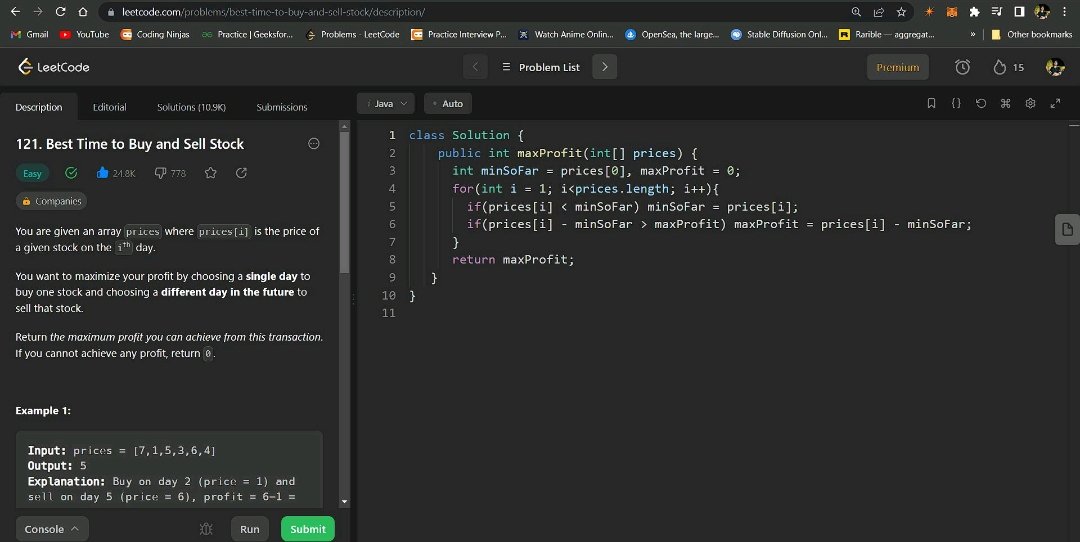Image resolution: width=1080 pixels, height=542 pixels.
Task: Enter fullscreen editor mode
Action: click(x=1055, y=103)
